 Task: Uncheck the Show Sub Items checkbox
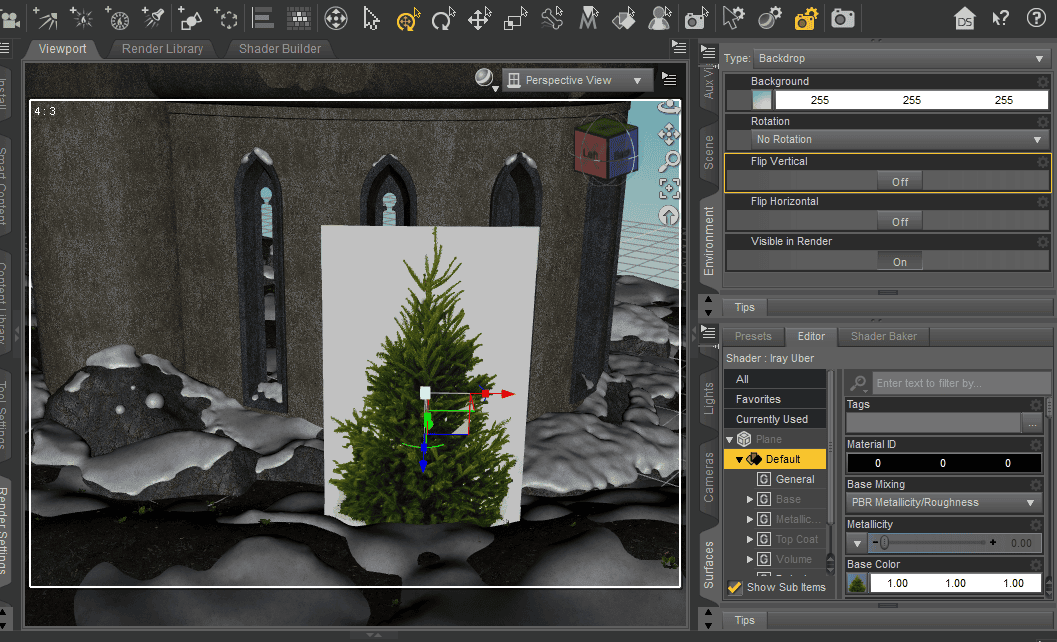click(x=735, y=587)
